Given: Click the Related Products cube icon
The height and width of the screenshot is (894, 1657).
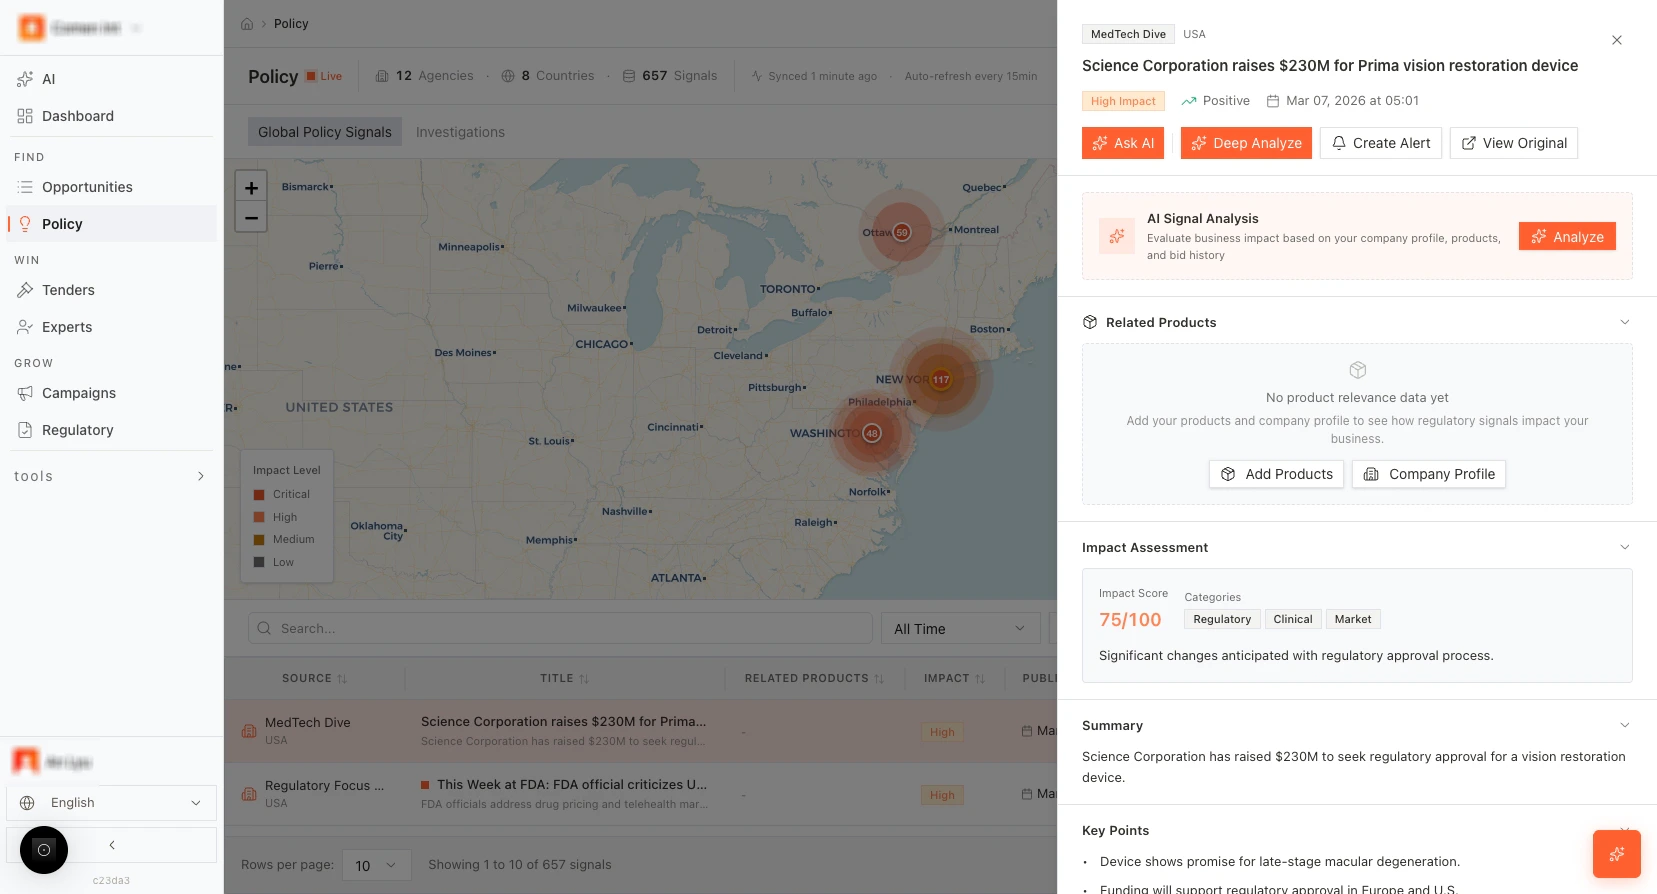Looking at the screenshot, I should [x=1090, y=322].
